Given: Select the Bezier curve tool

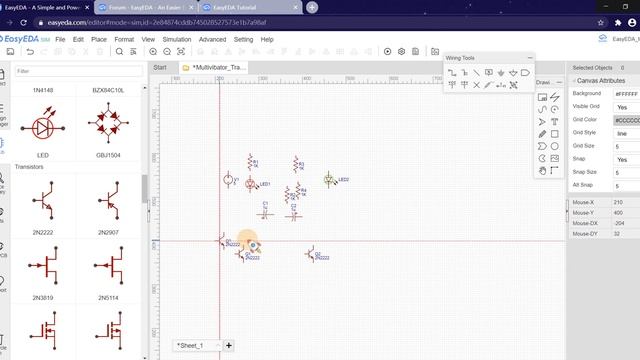Looking at the screenshot, I should 542,109.
